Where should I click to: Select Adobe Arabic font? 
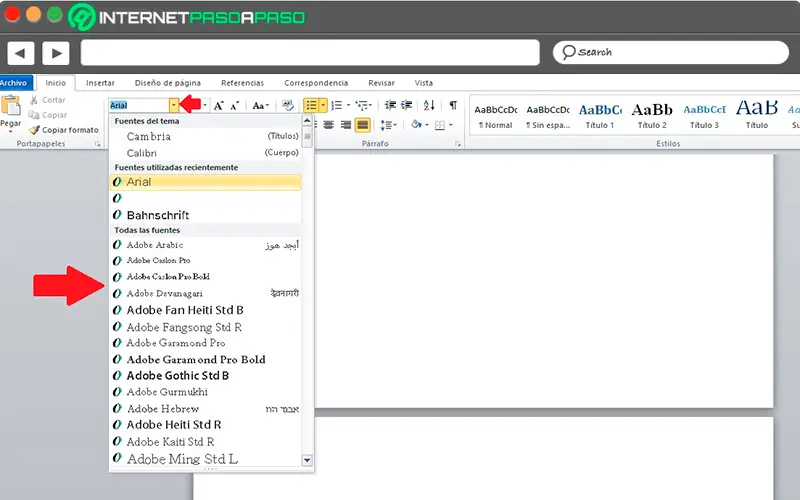click(x=206, y=245)
